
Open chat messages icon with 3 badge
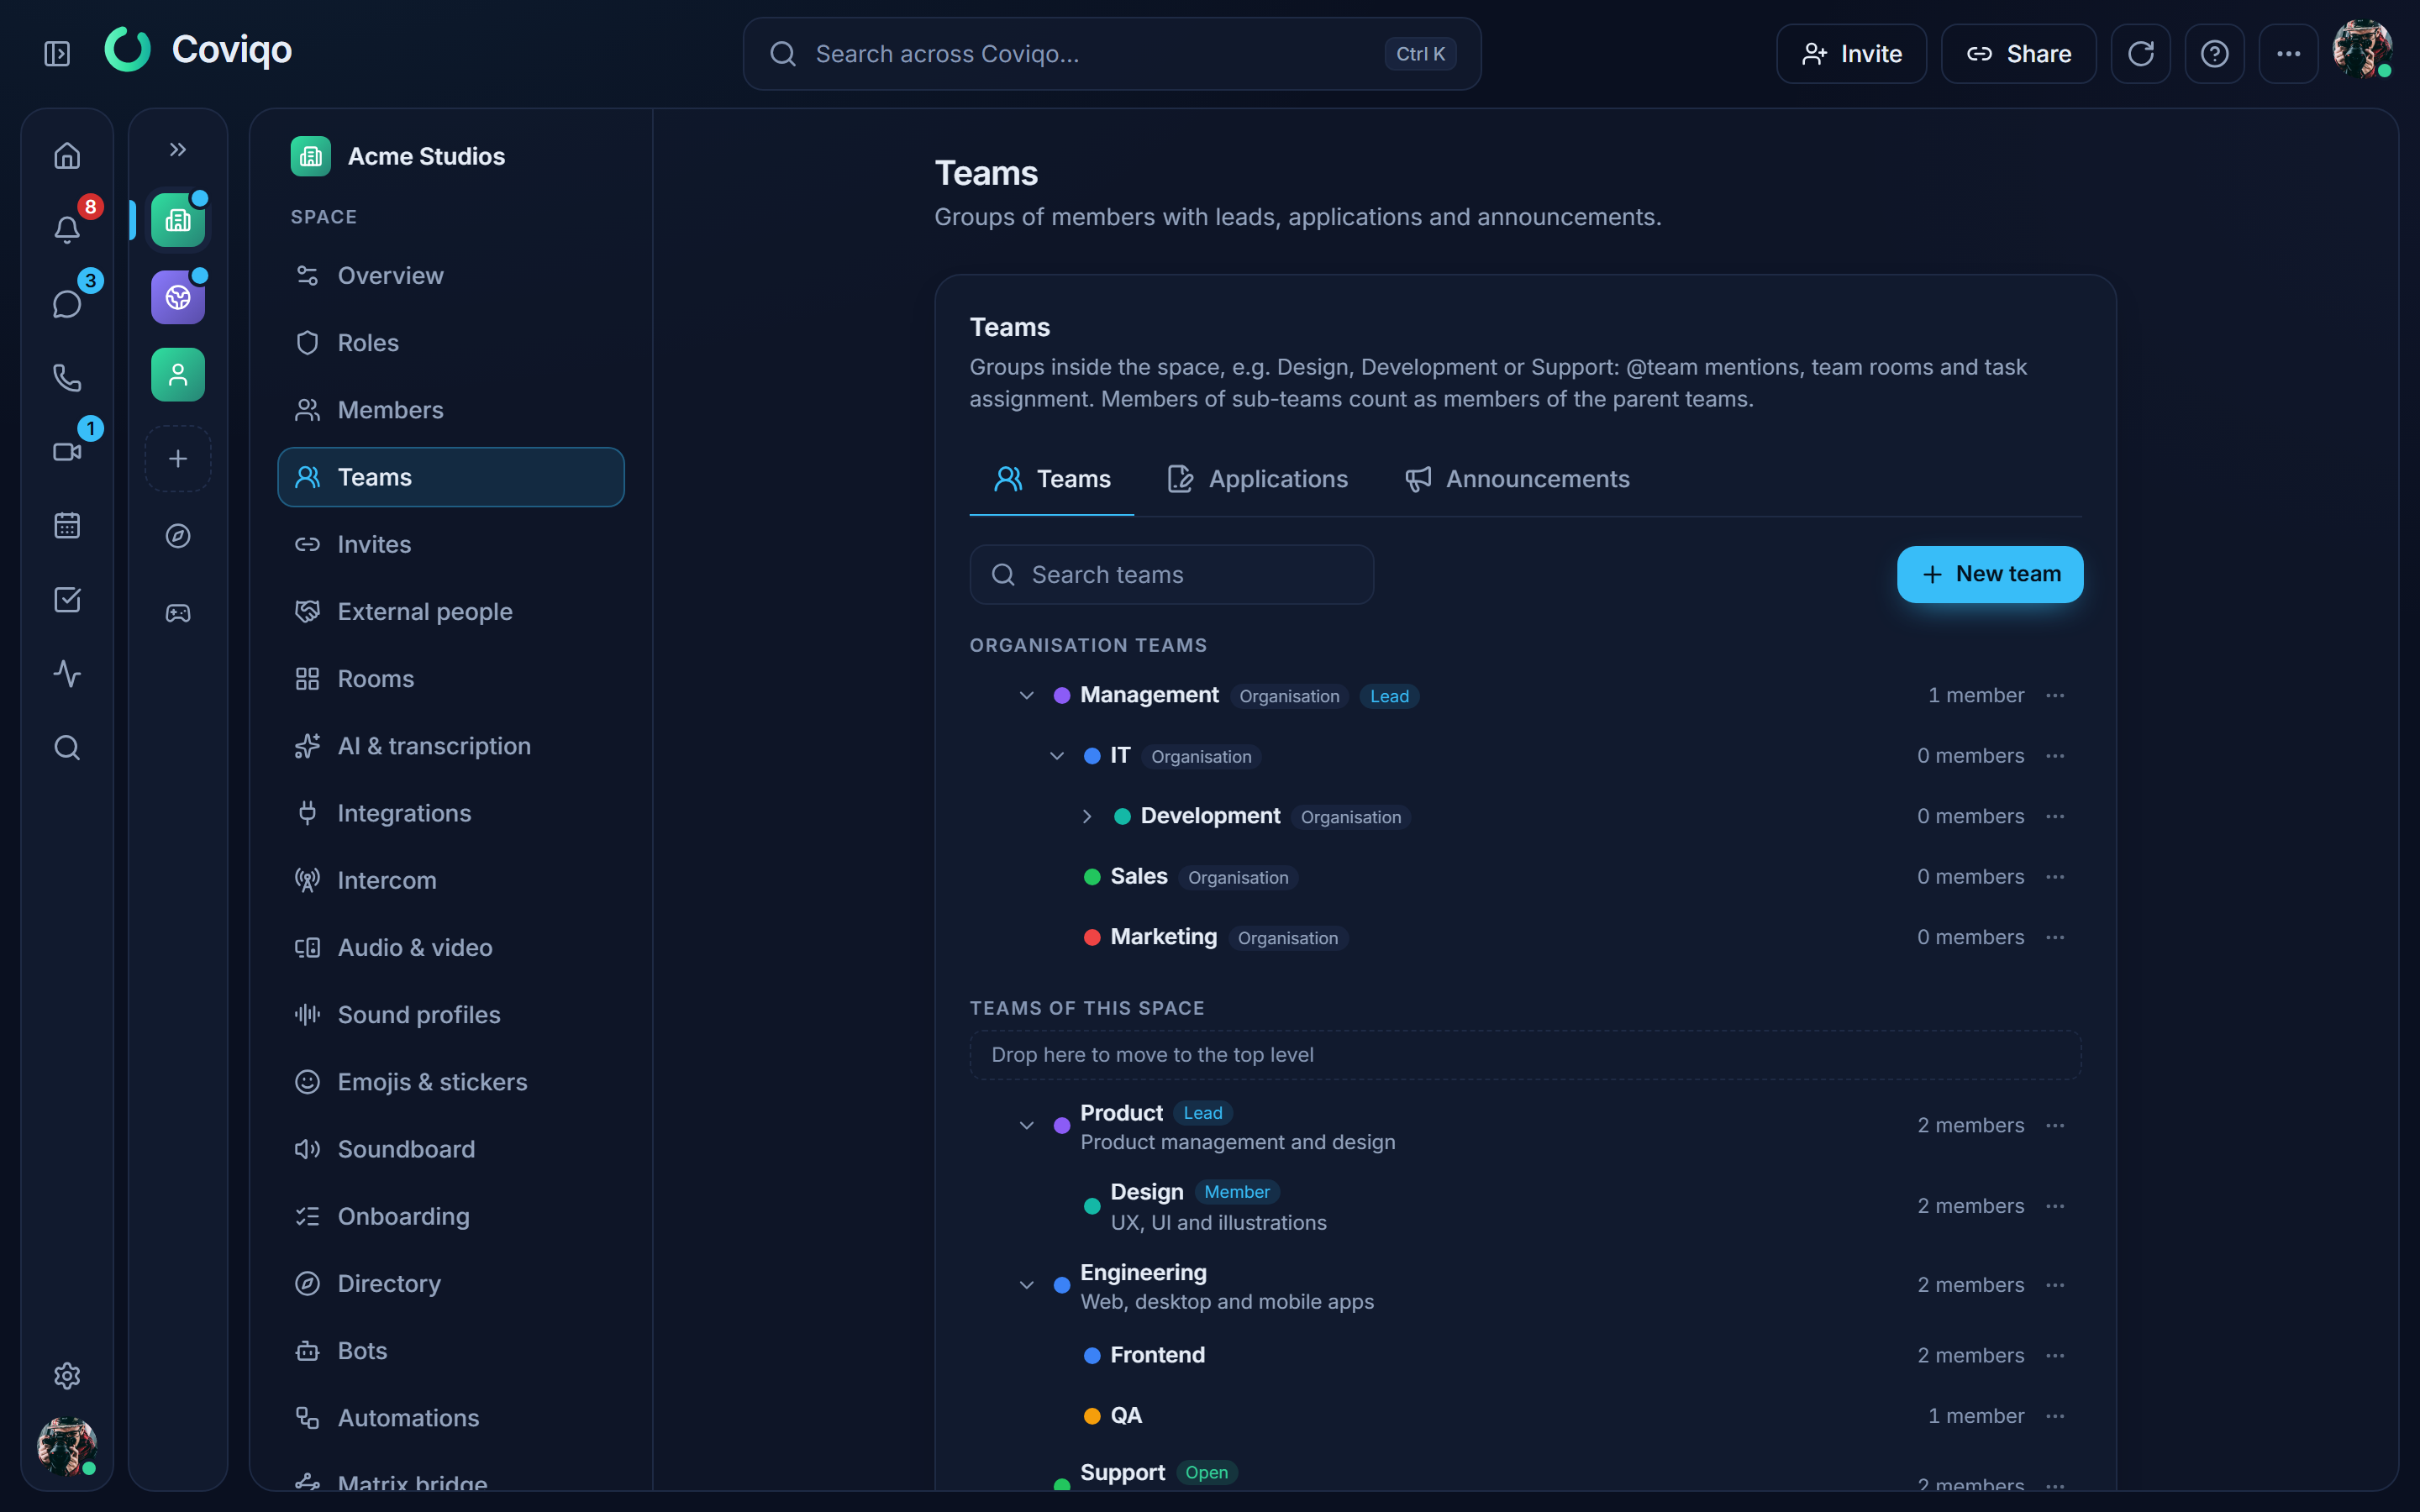(x=67, y=303)
